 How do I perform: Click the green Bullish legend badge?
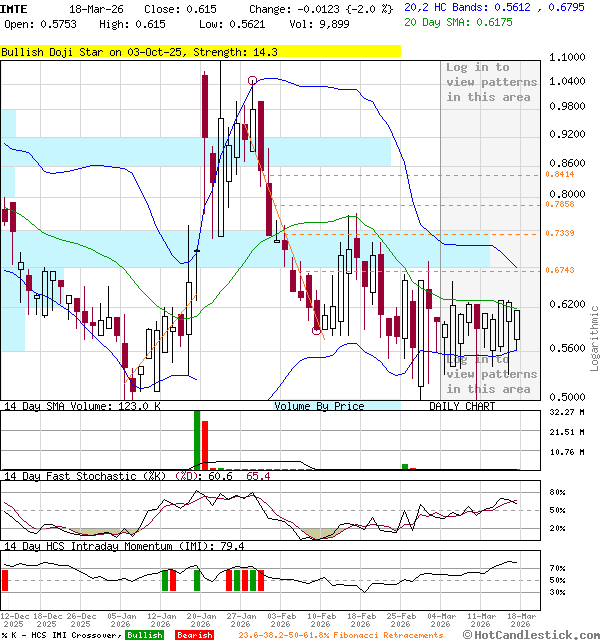click(x=145, y=634)
